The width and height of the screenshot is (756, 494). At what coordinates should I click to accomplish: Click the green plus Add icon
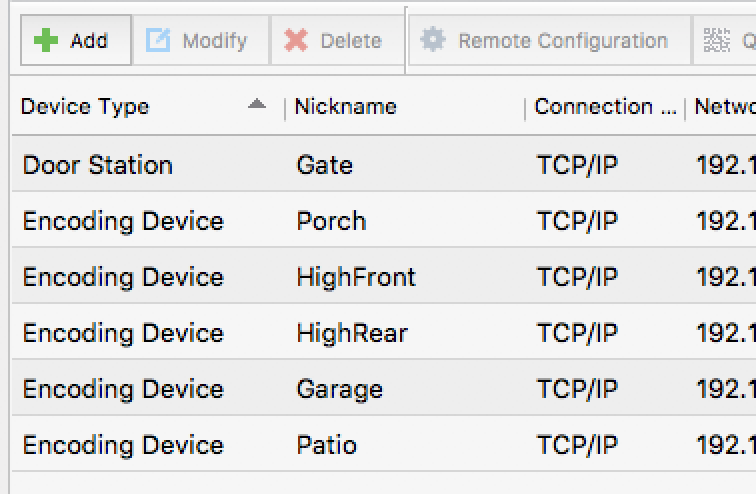[x=46, y=41]
